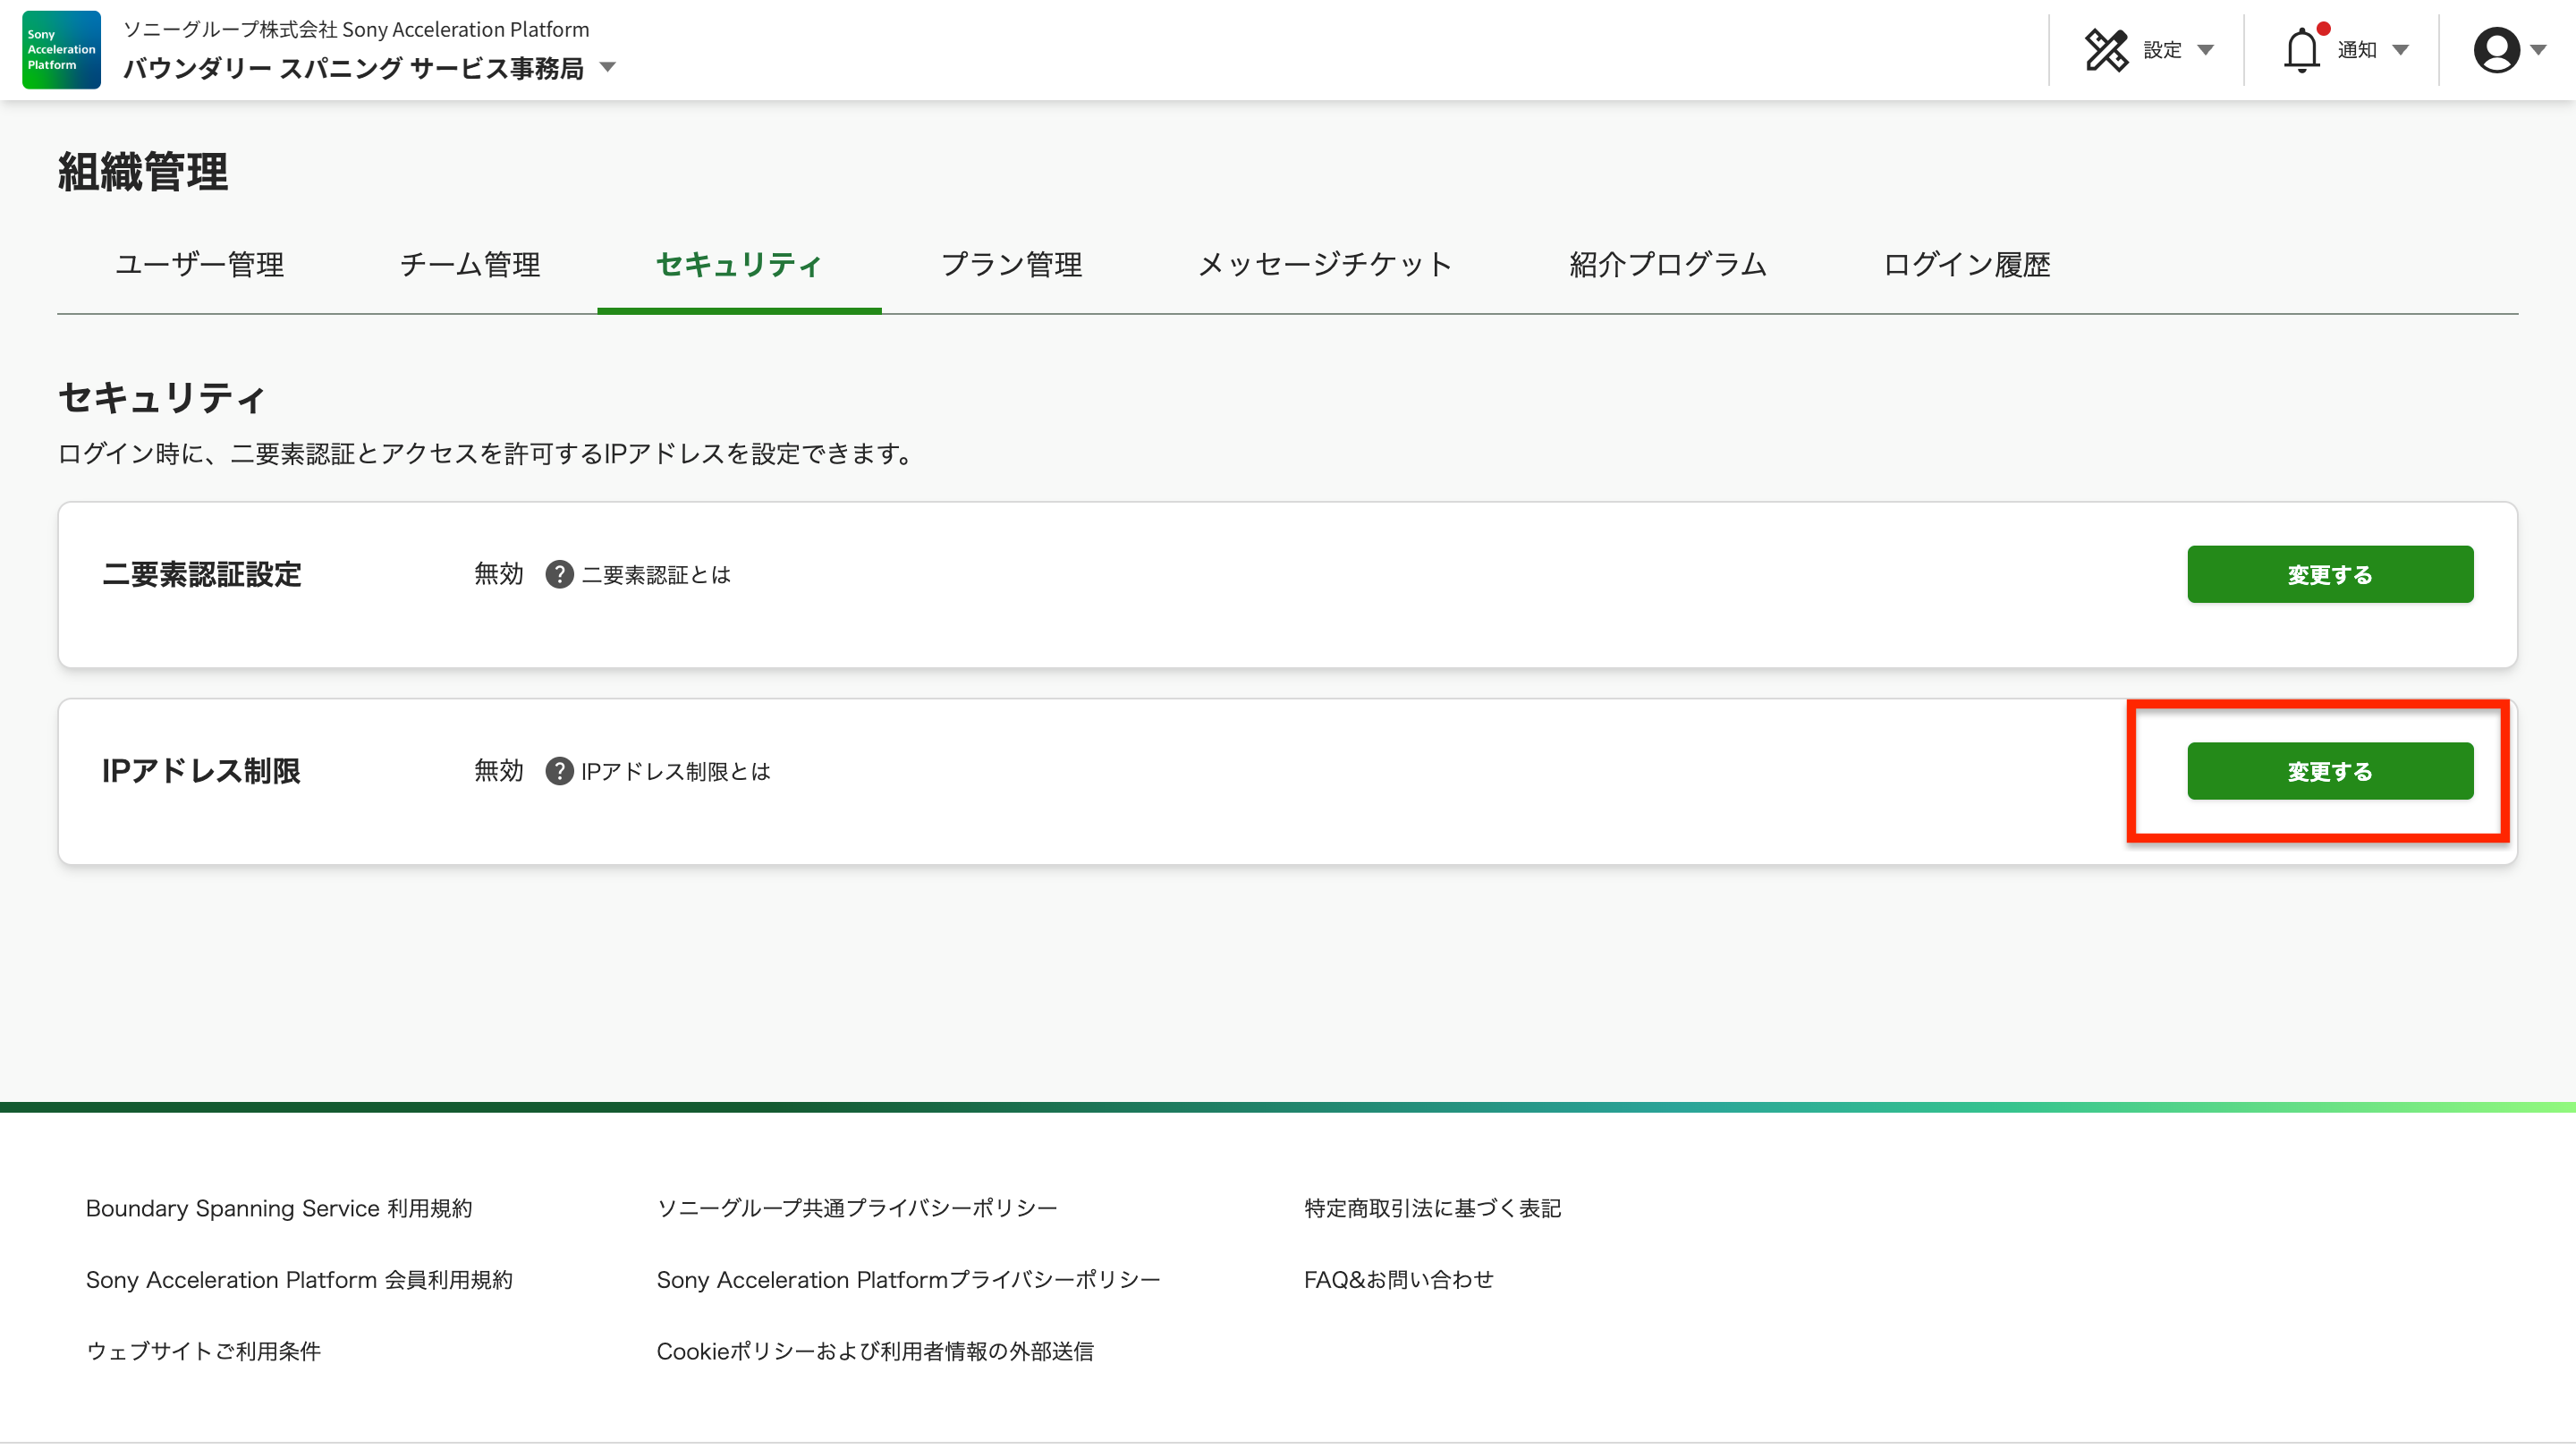The width and height of the screenshot is (2576, 1449).
Task: Open the 紹介プログラム tab
Action: coord(1667,264)
